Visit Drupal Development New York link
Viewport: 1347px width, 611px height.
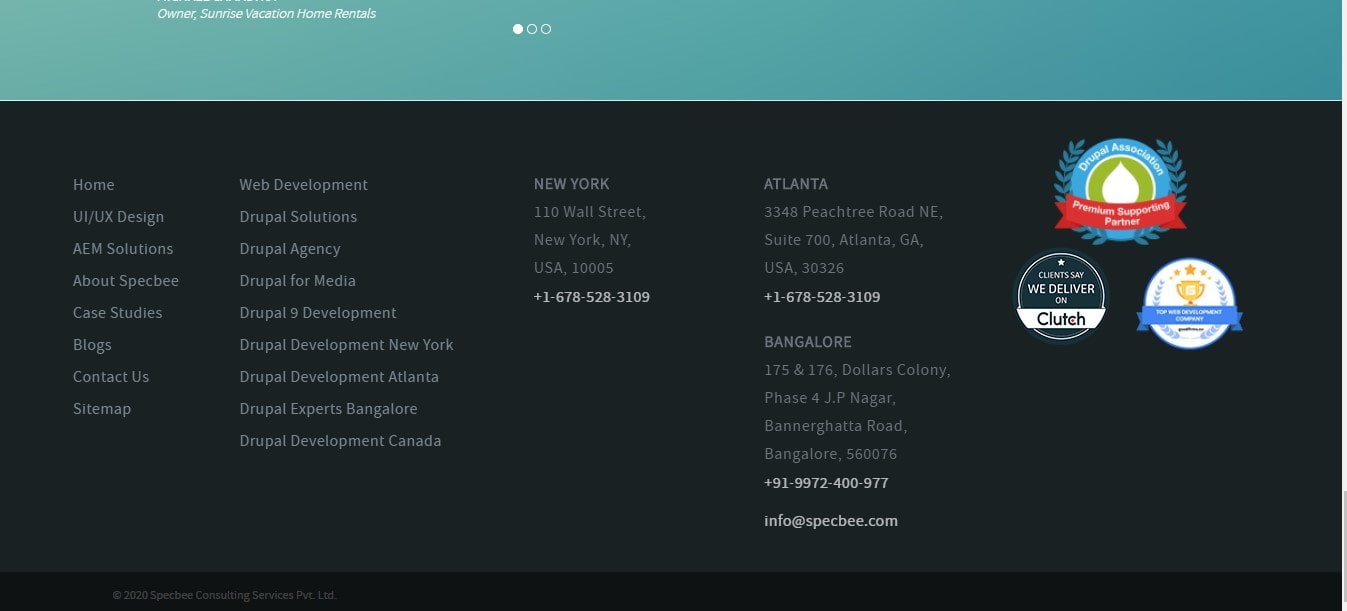(x=347, y=345)
